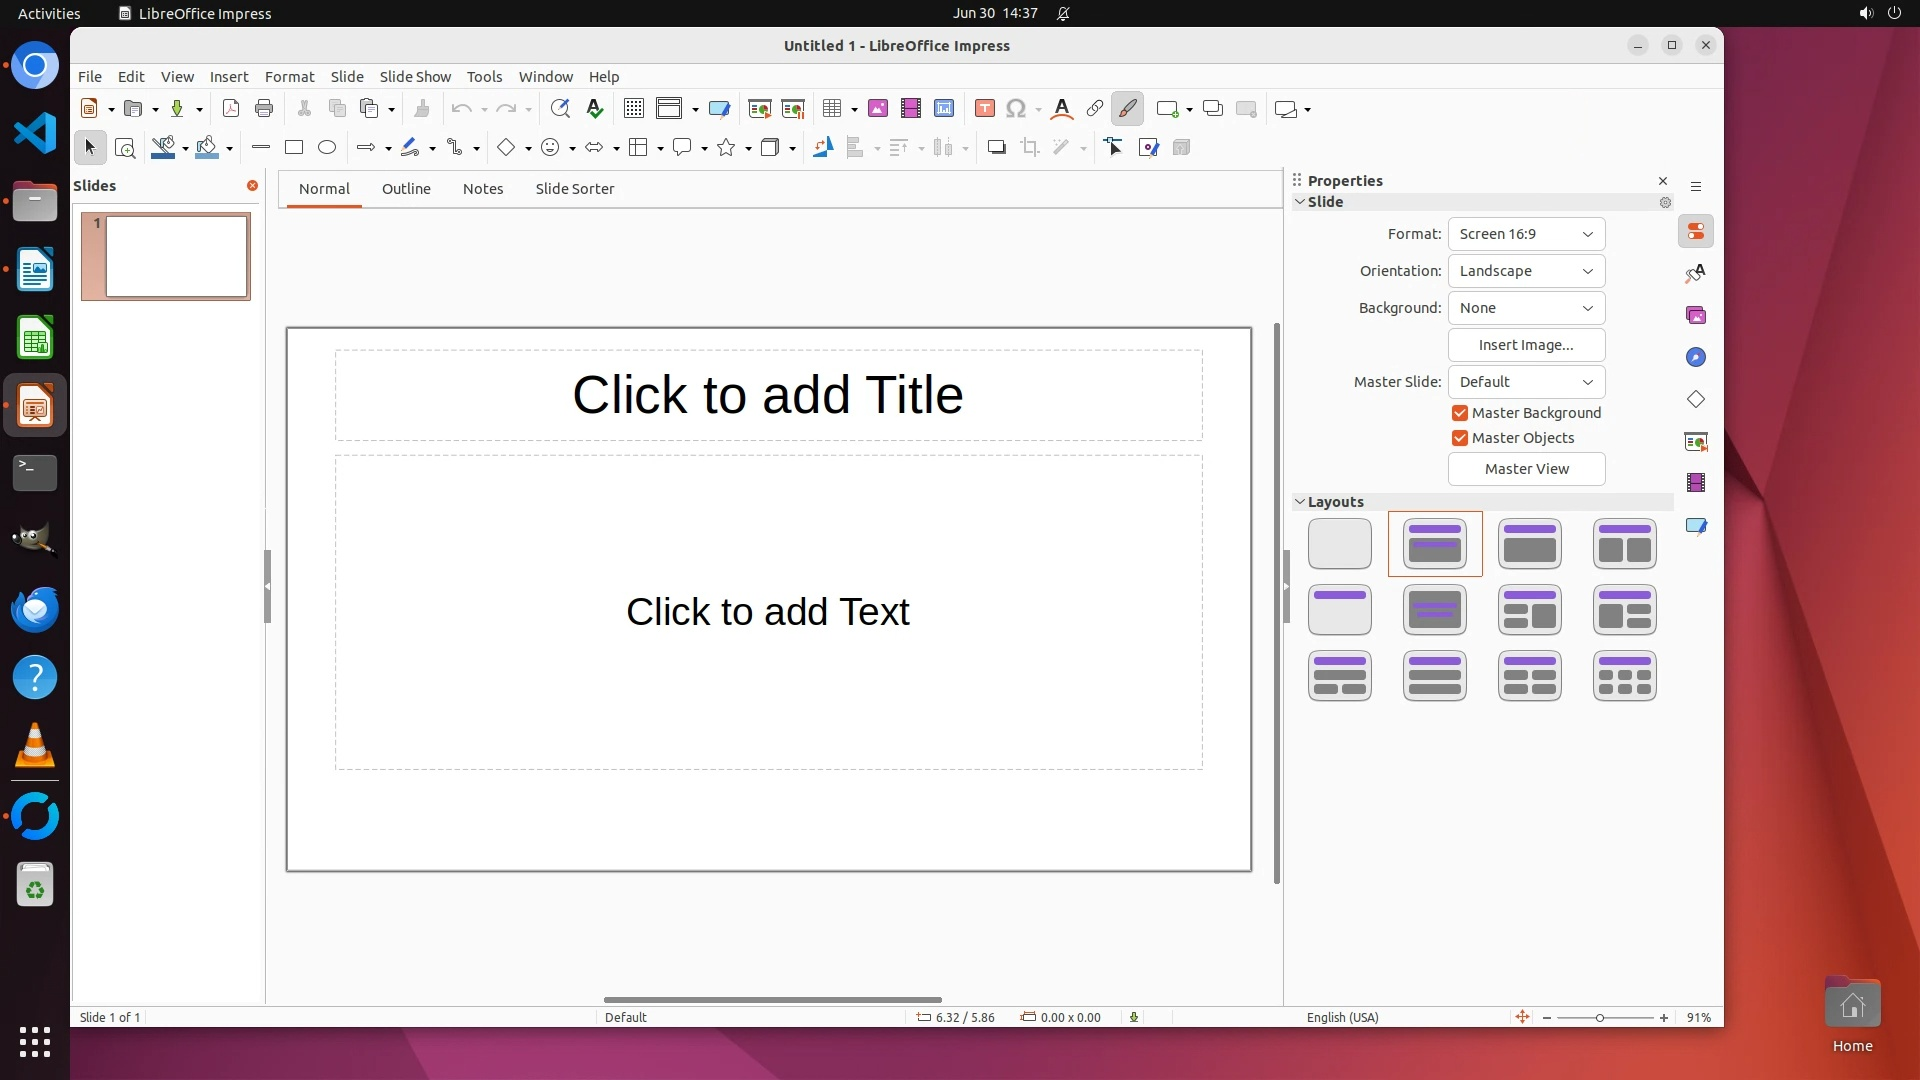
Task: Uncheck the Master Background checkbox
Action: pos(1460,413)
